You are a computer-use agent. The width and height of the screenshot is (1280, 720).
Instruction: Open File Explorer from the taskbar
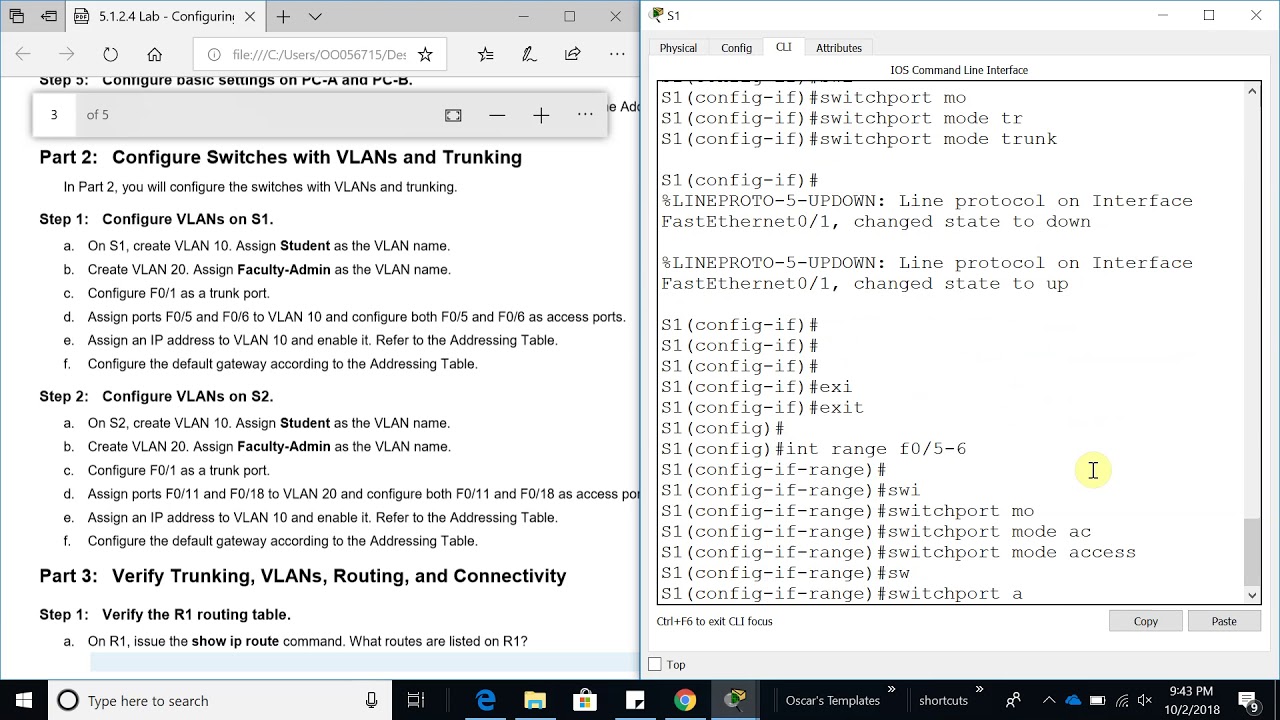tap(535, 700)
